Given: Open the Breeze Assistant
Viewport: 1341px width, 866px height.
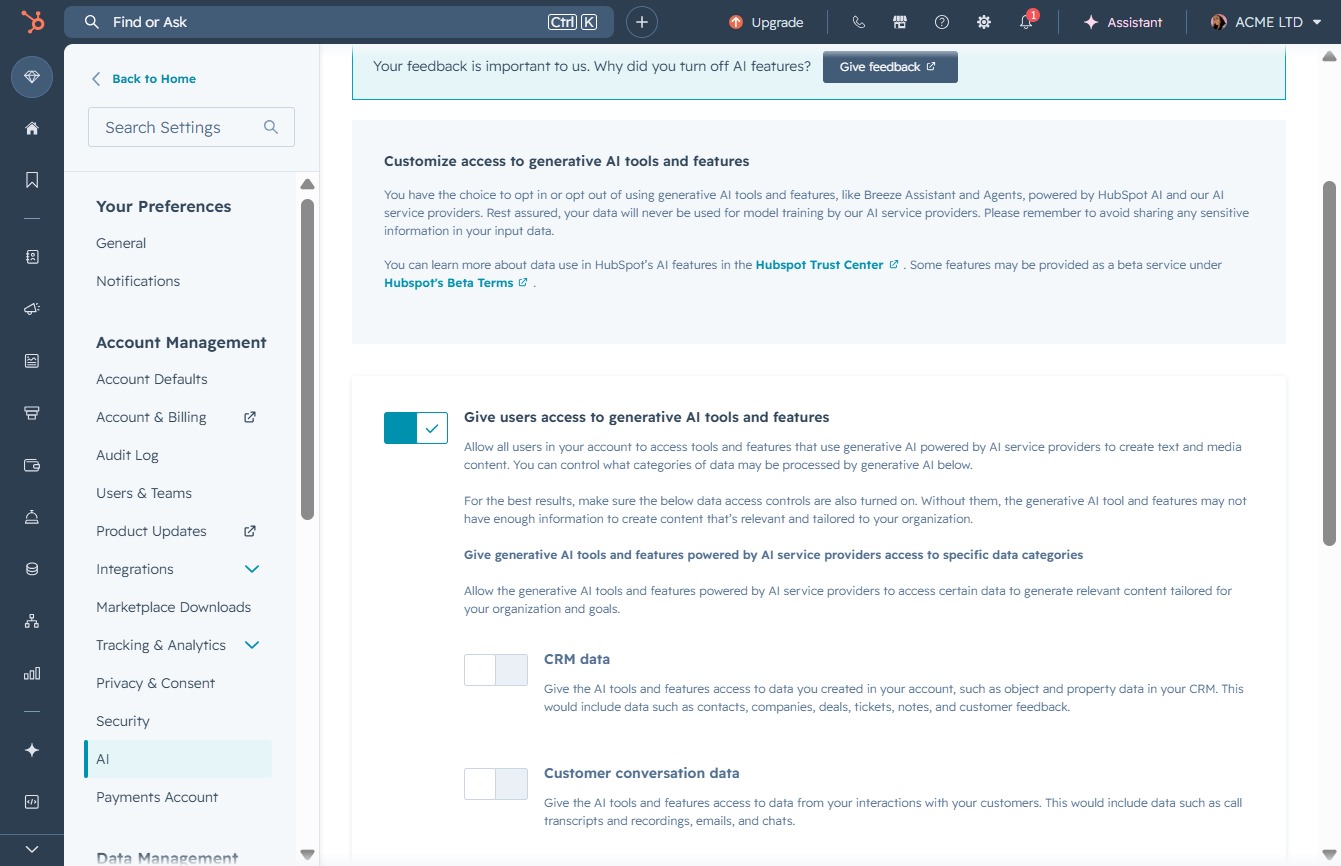Looking at the screenshot, I should (x=1122, y=22).
